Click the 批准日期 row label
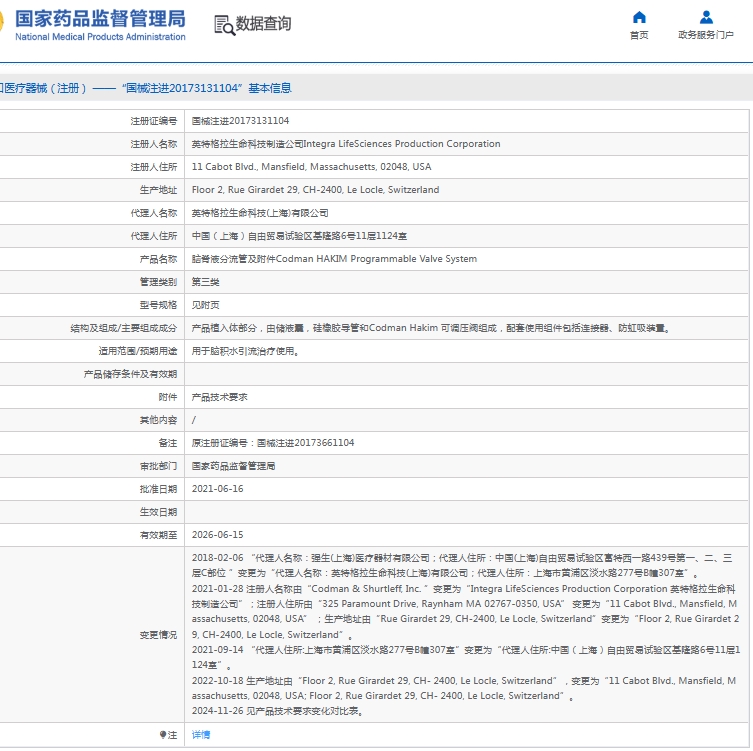 click(158, 489)
